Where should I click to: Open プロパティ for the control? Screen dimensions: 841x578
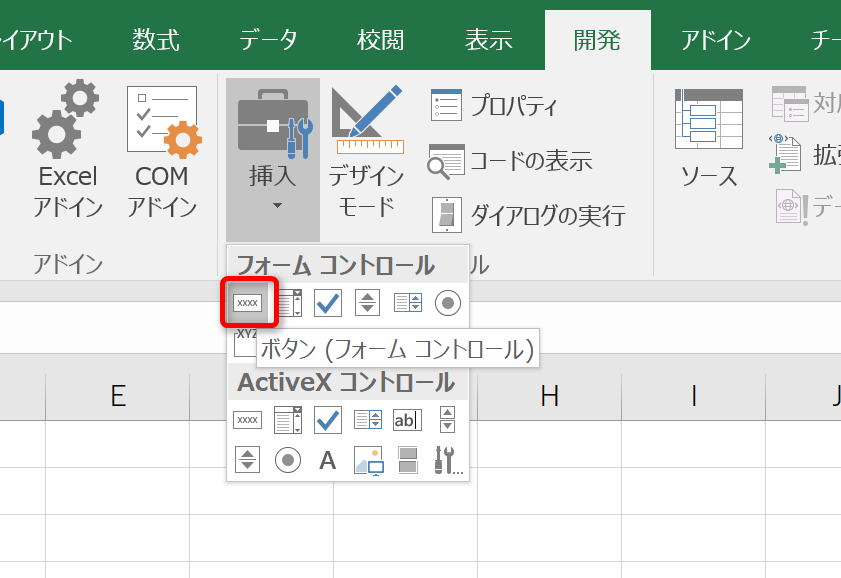coord(495,105)
